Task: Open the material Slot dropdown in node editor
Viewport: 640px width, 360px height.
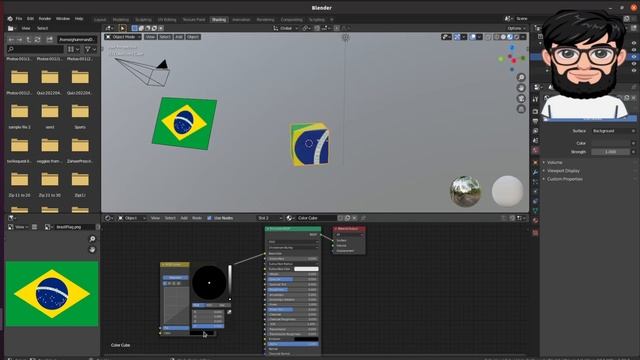Action: [x=269, y=218]
